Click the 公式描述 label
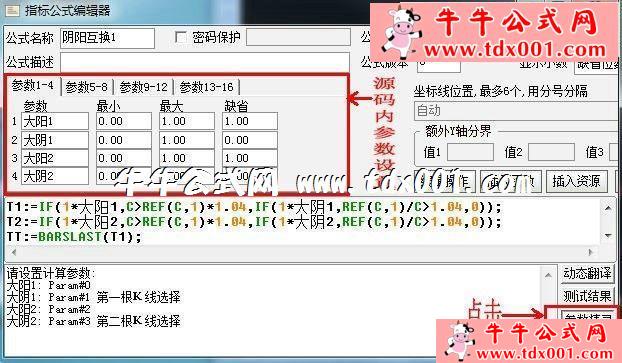The image size is (622, 363). [29, 62]
